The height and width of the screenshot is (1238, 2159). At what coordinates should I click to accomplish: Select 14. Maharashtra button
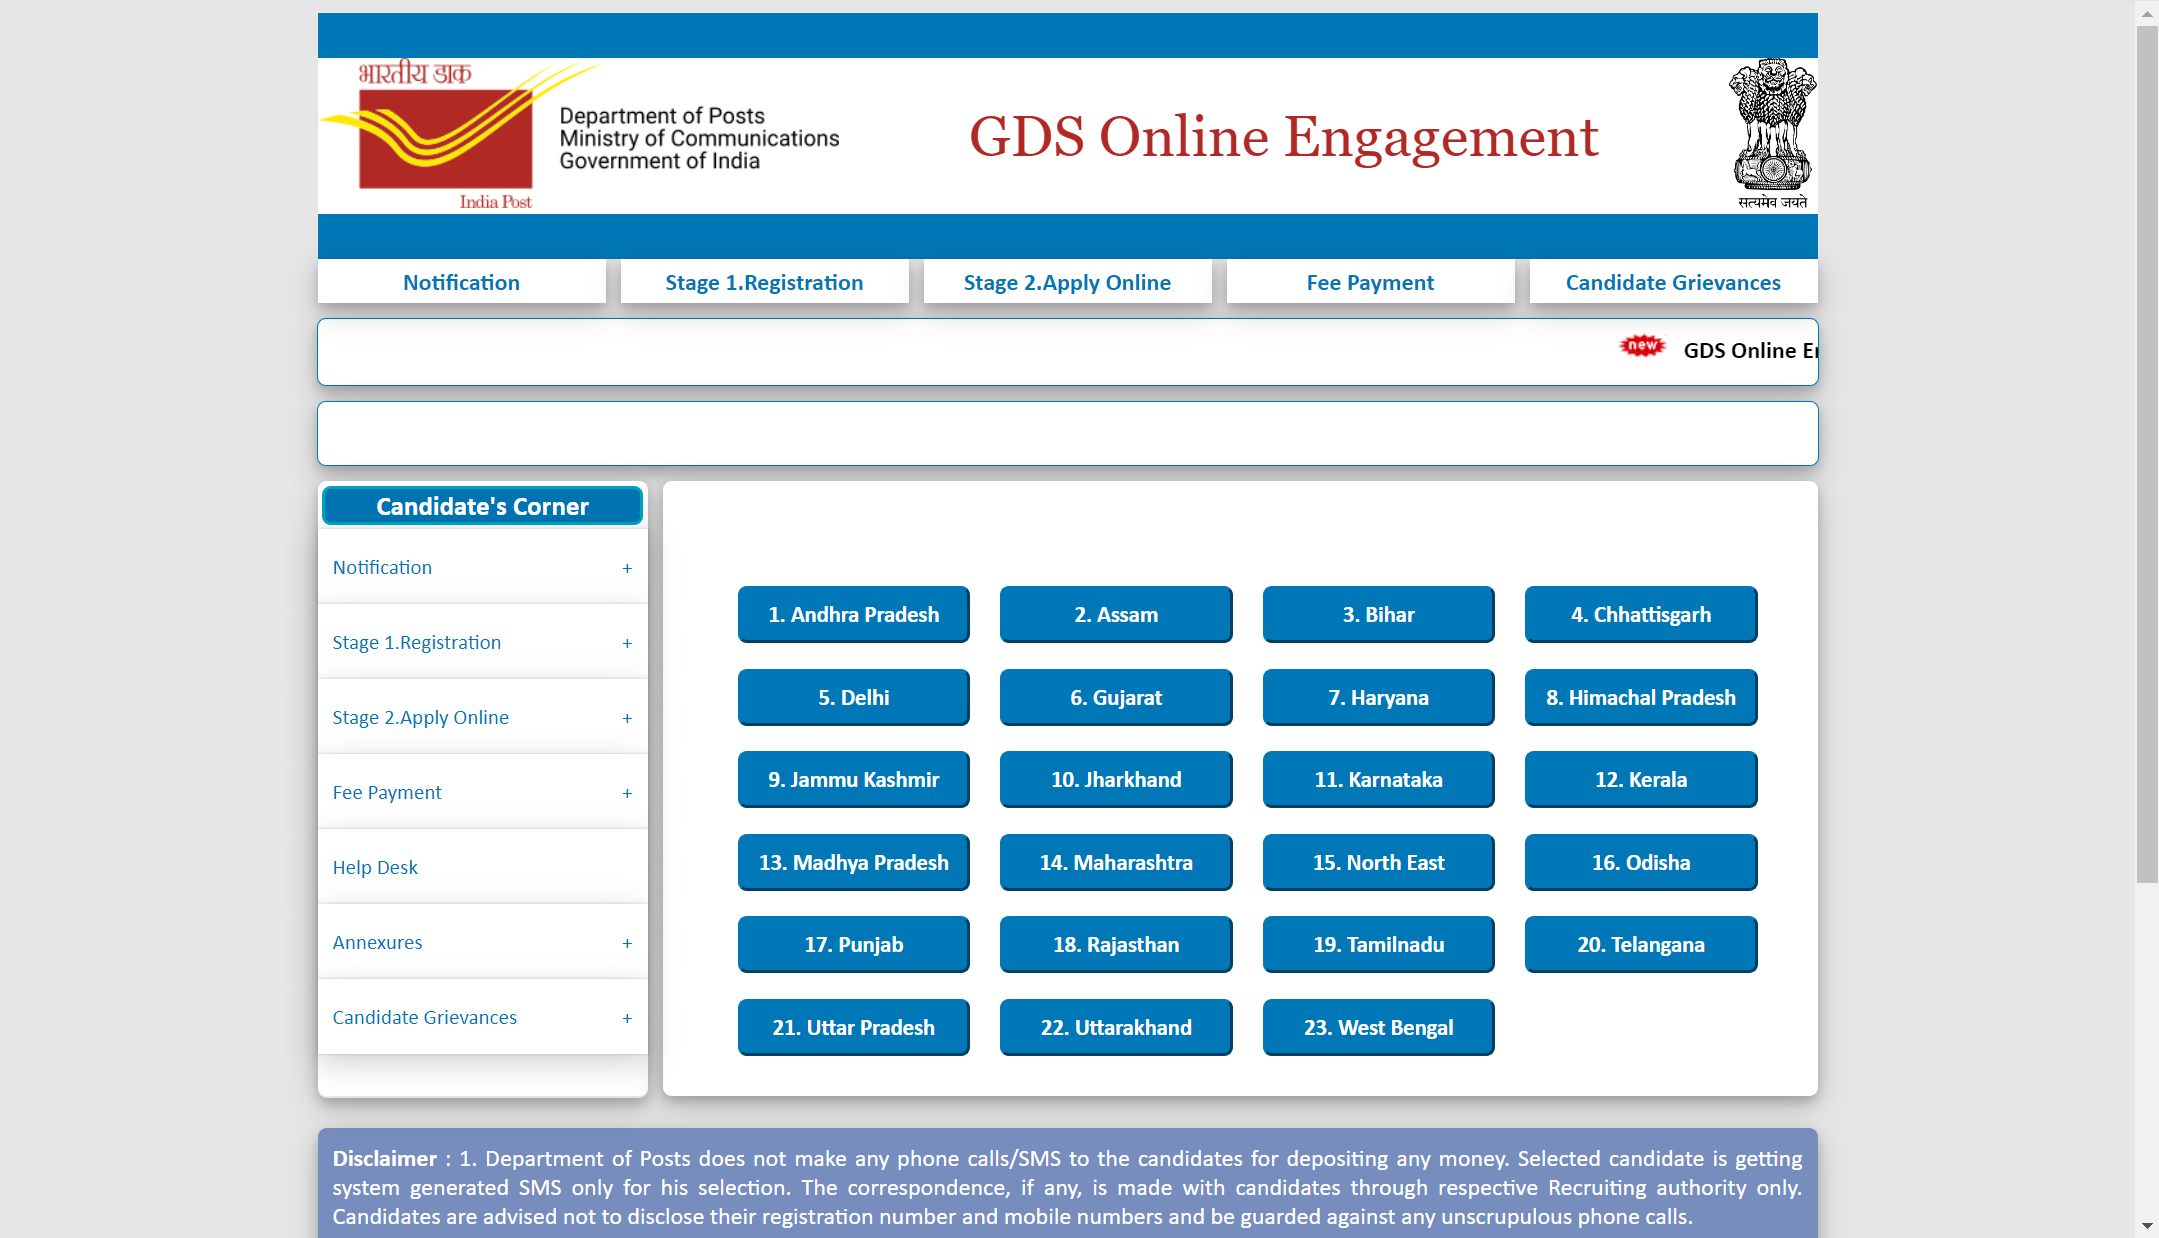(1116, 862)
